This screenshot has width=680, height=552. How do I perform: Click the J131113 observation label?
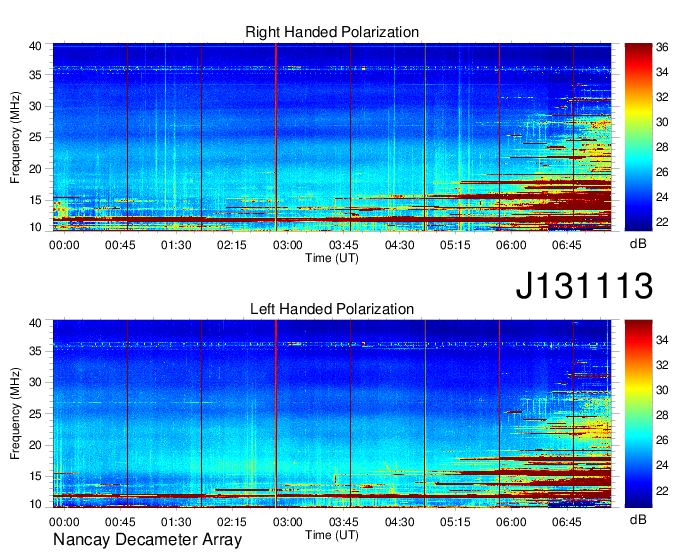[584, 285]
